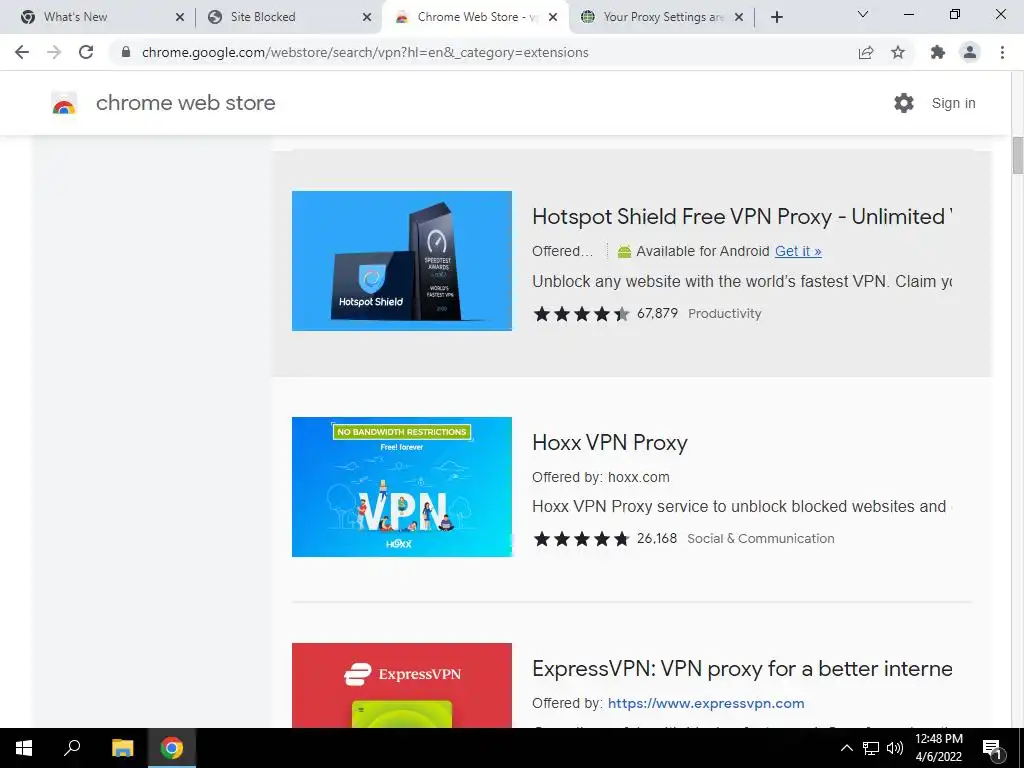Open Hotspot Shield thumbnail image
The image size is (1024, 768).
(x=402, y=261)
